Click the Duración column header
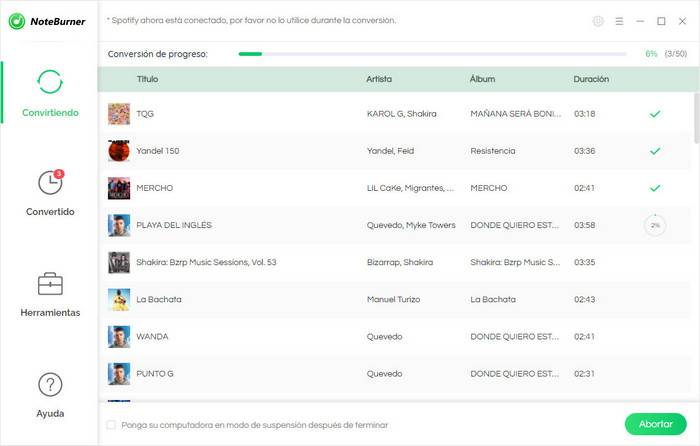Screen dimensions: 700x446 coord(591,79)
